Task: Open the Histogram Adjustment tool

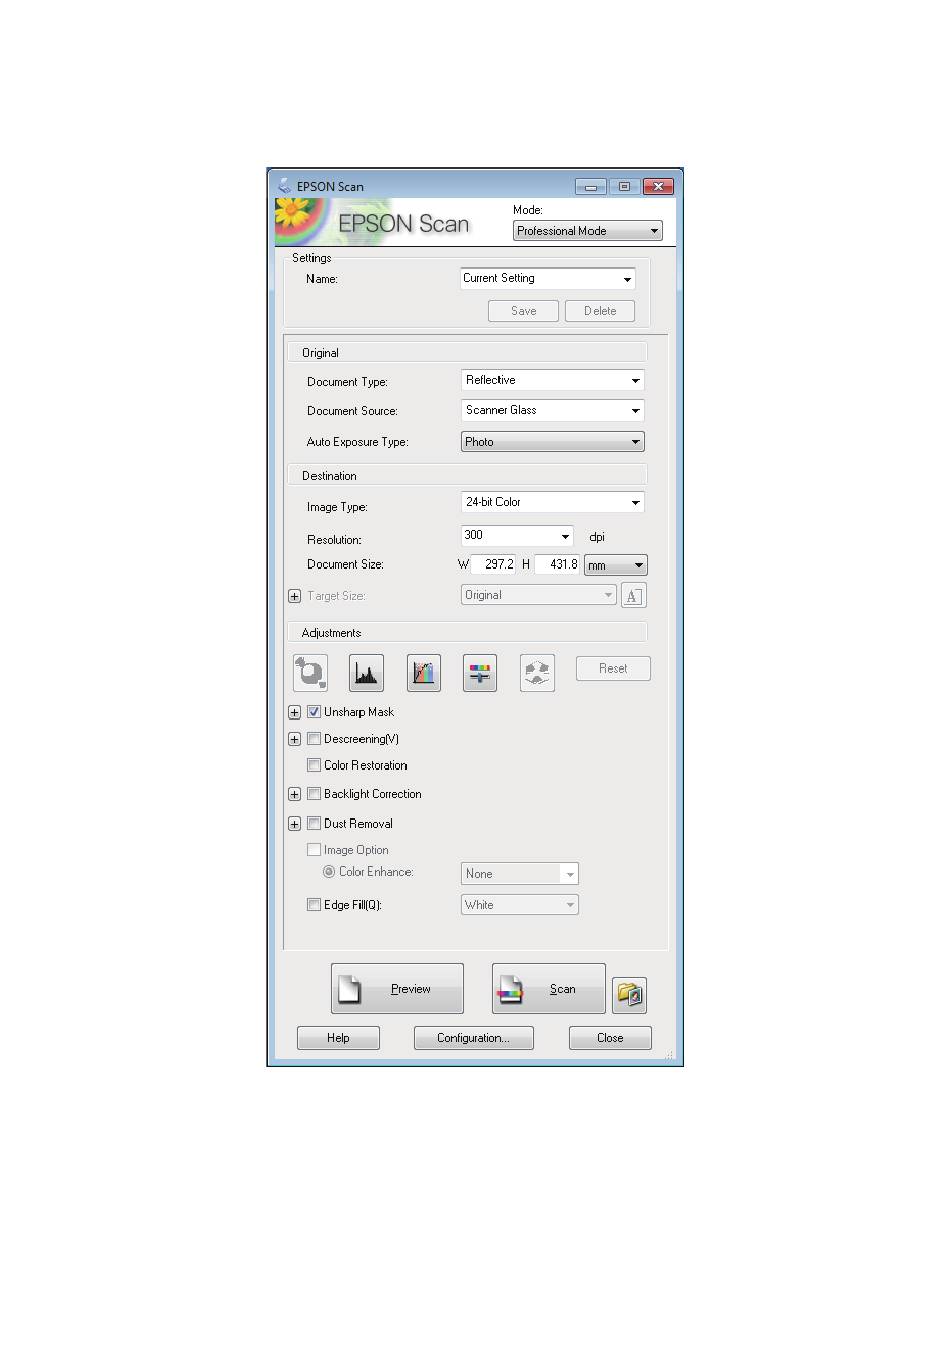Action: pyautogui.click(x=366, y=672)
